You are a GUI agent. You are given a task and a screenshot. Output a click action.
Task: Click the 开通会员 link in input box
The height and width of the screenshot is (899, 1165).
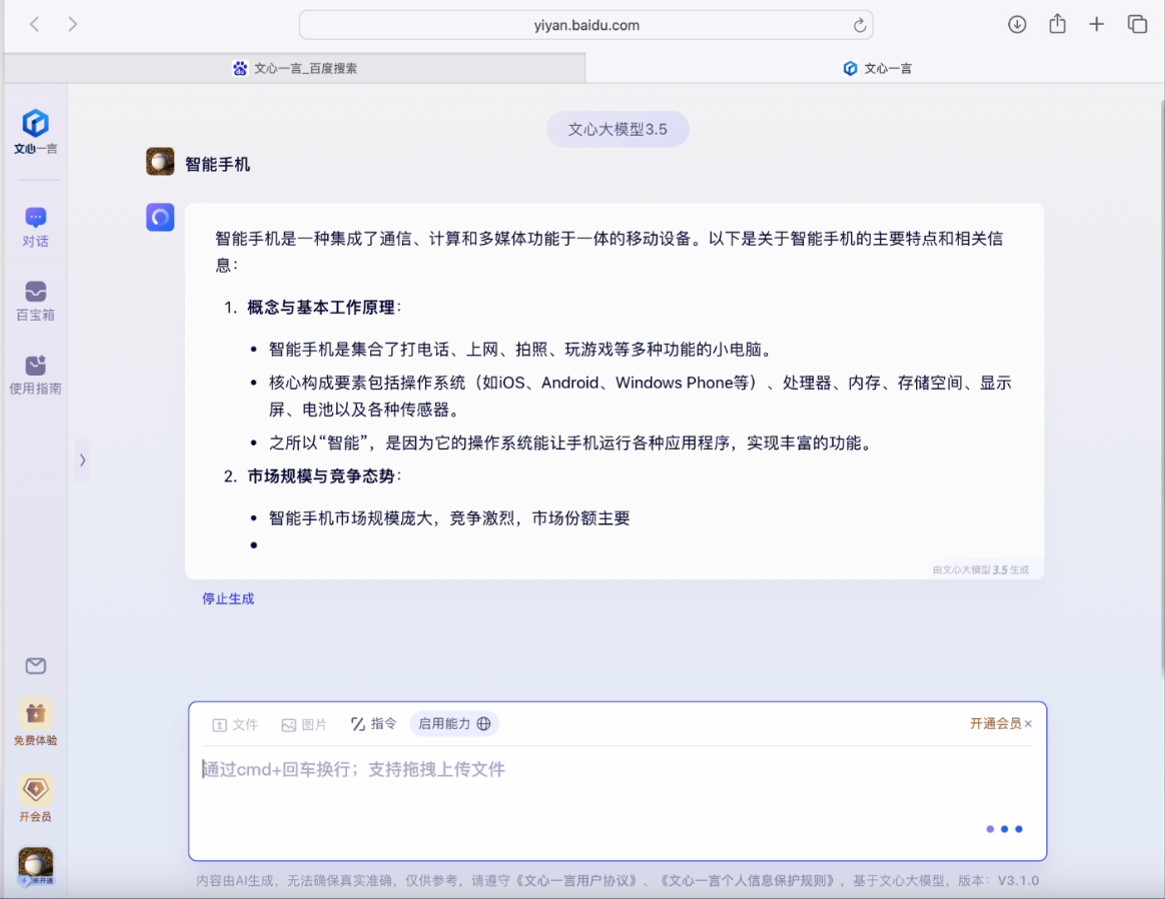[995, 724]
